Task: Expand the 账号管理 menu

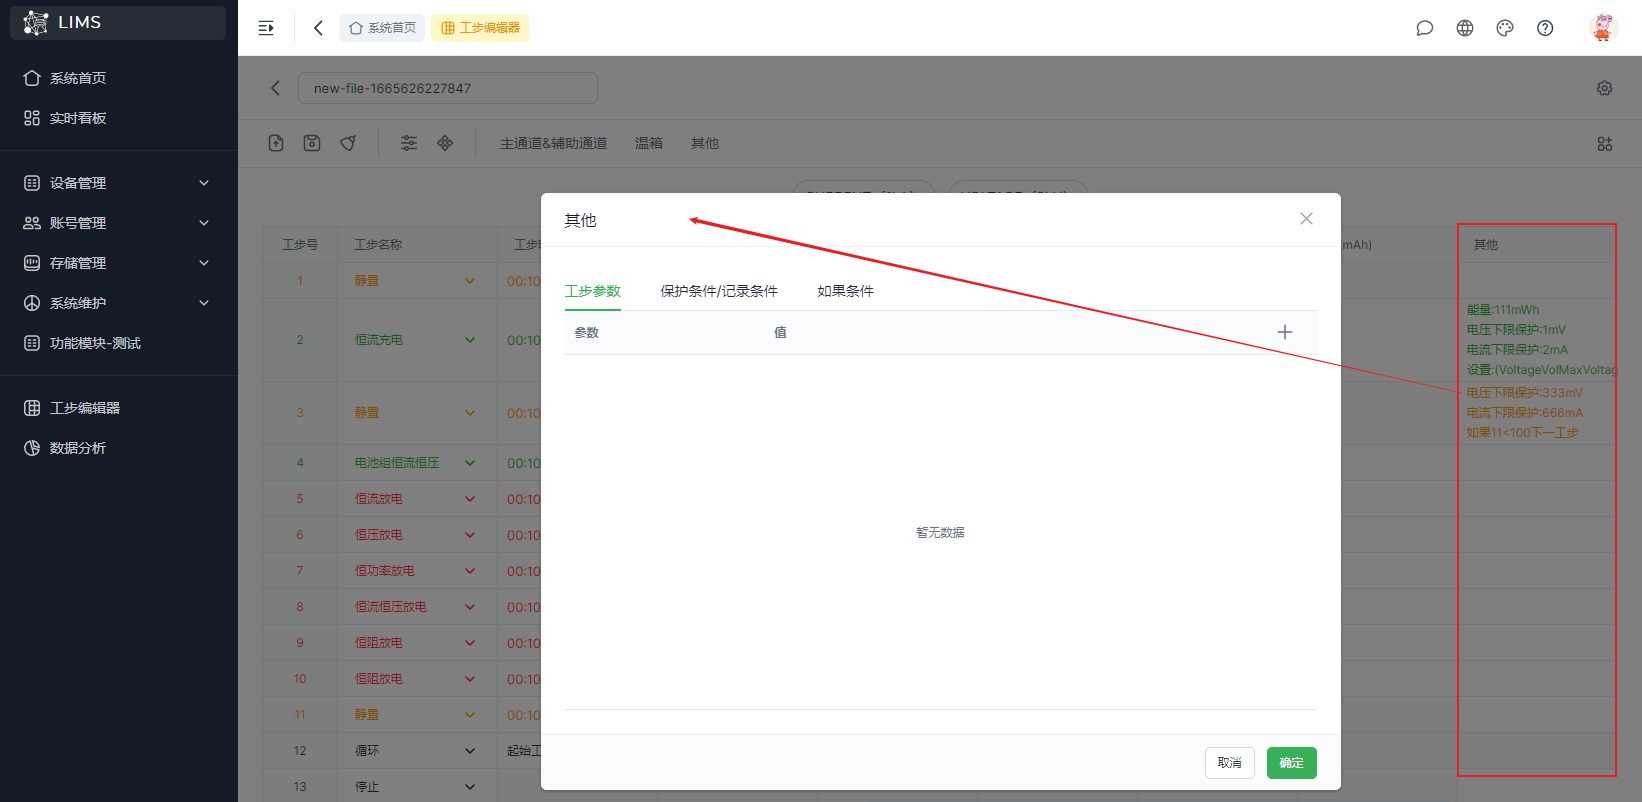Action: (x=118, y=223)
